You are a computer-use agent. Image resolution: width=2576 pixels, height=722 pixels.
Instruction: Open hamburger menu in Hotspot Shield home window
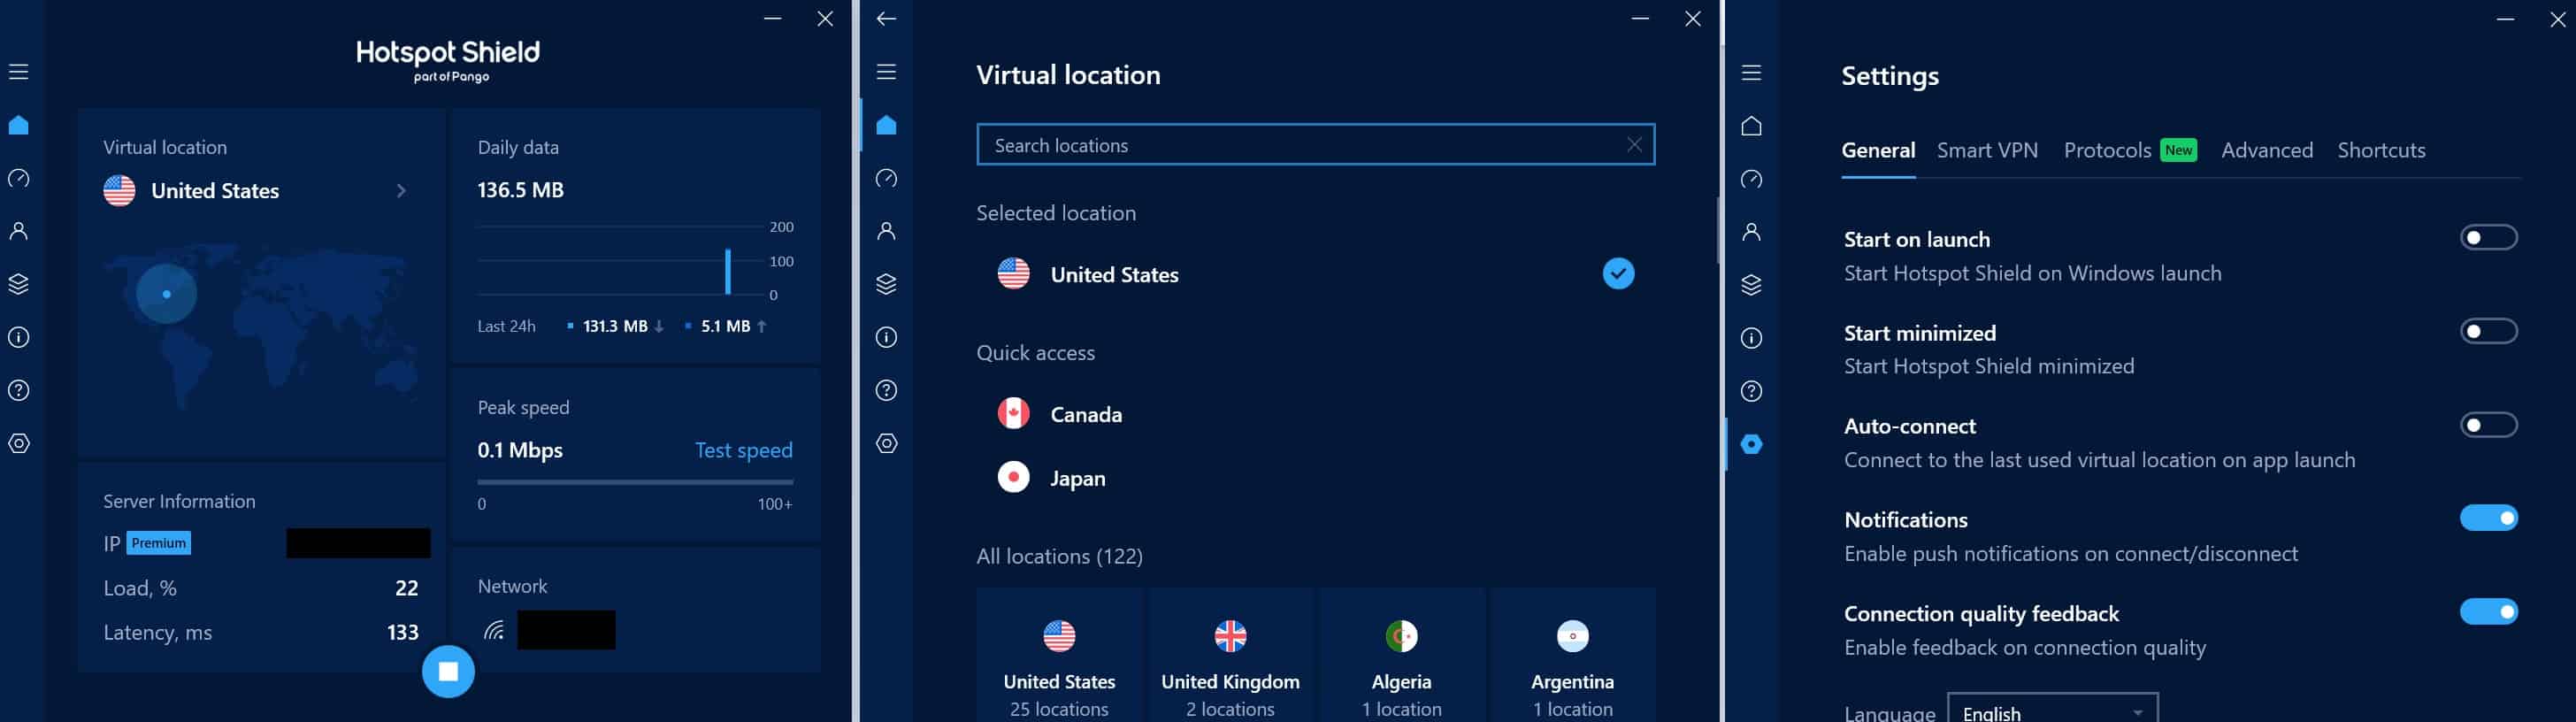(x=19, y=72)
